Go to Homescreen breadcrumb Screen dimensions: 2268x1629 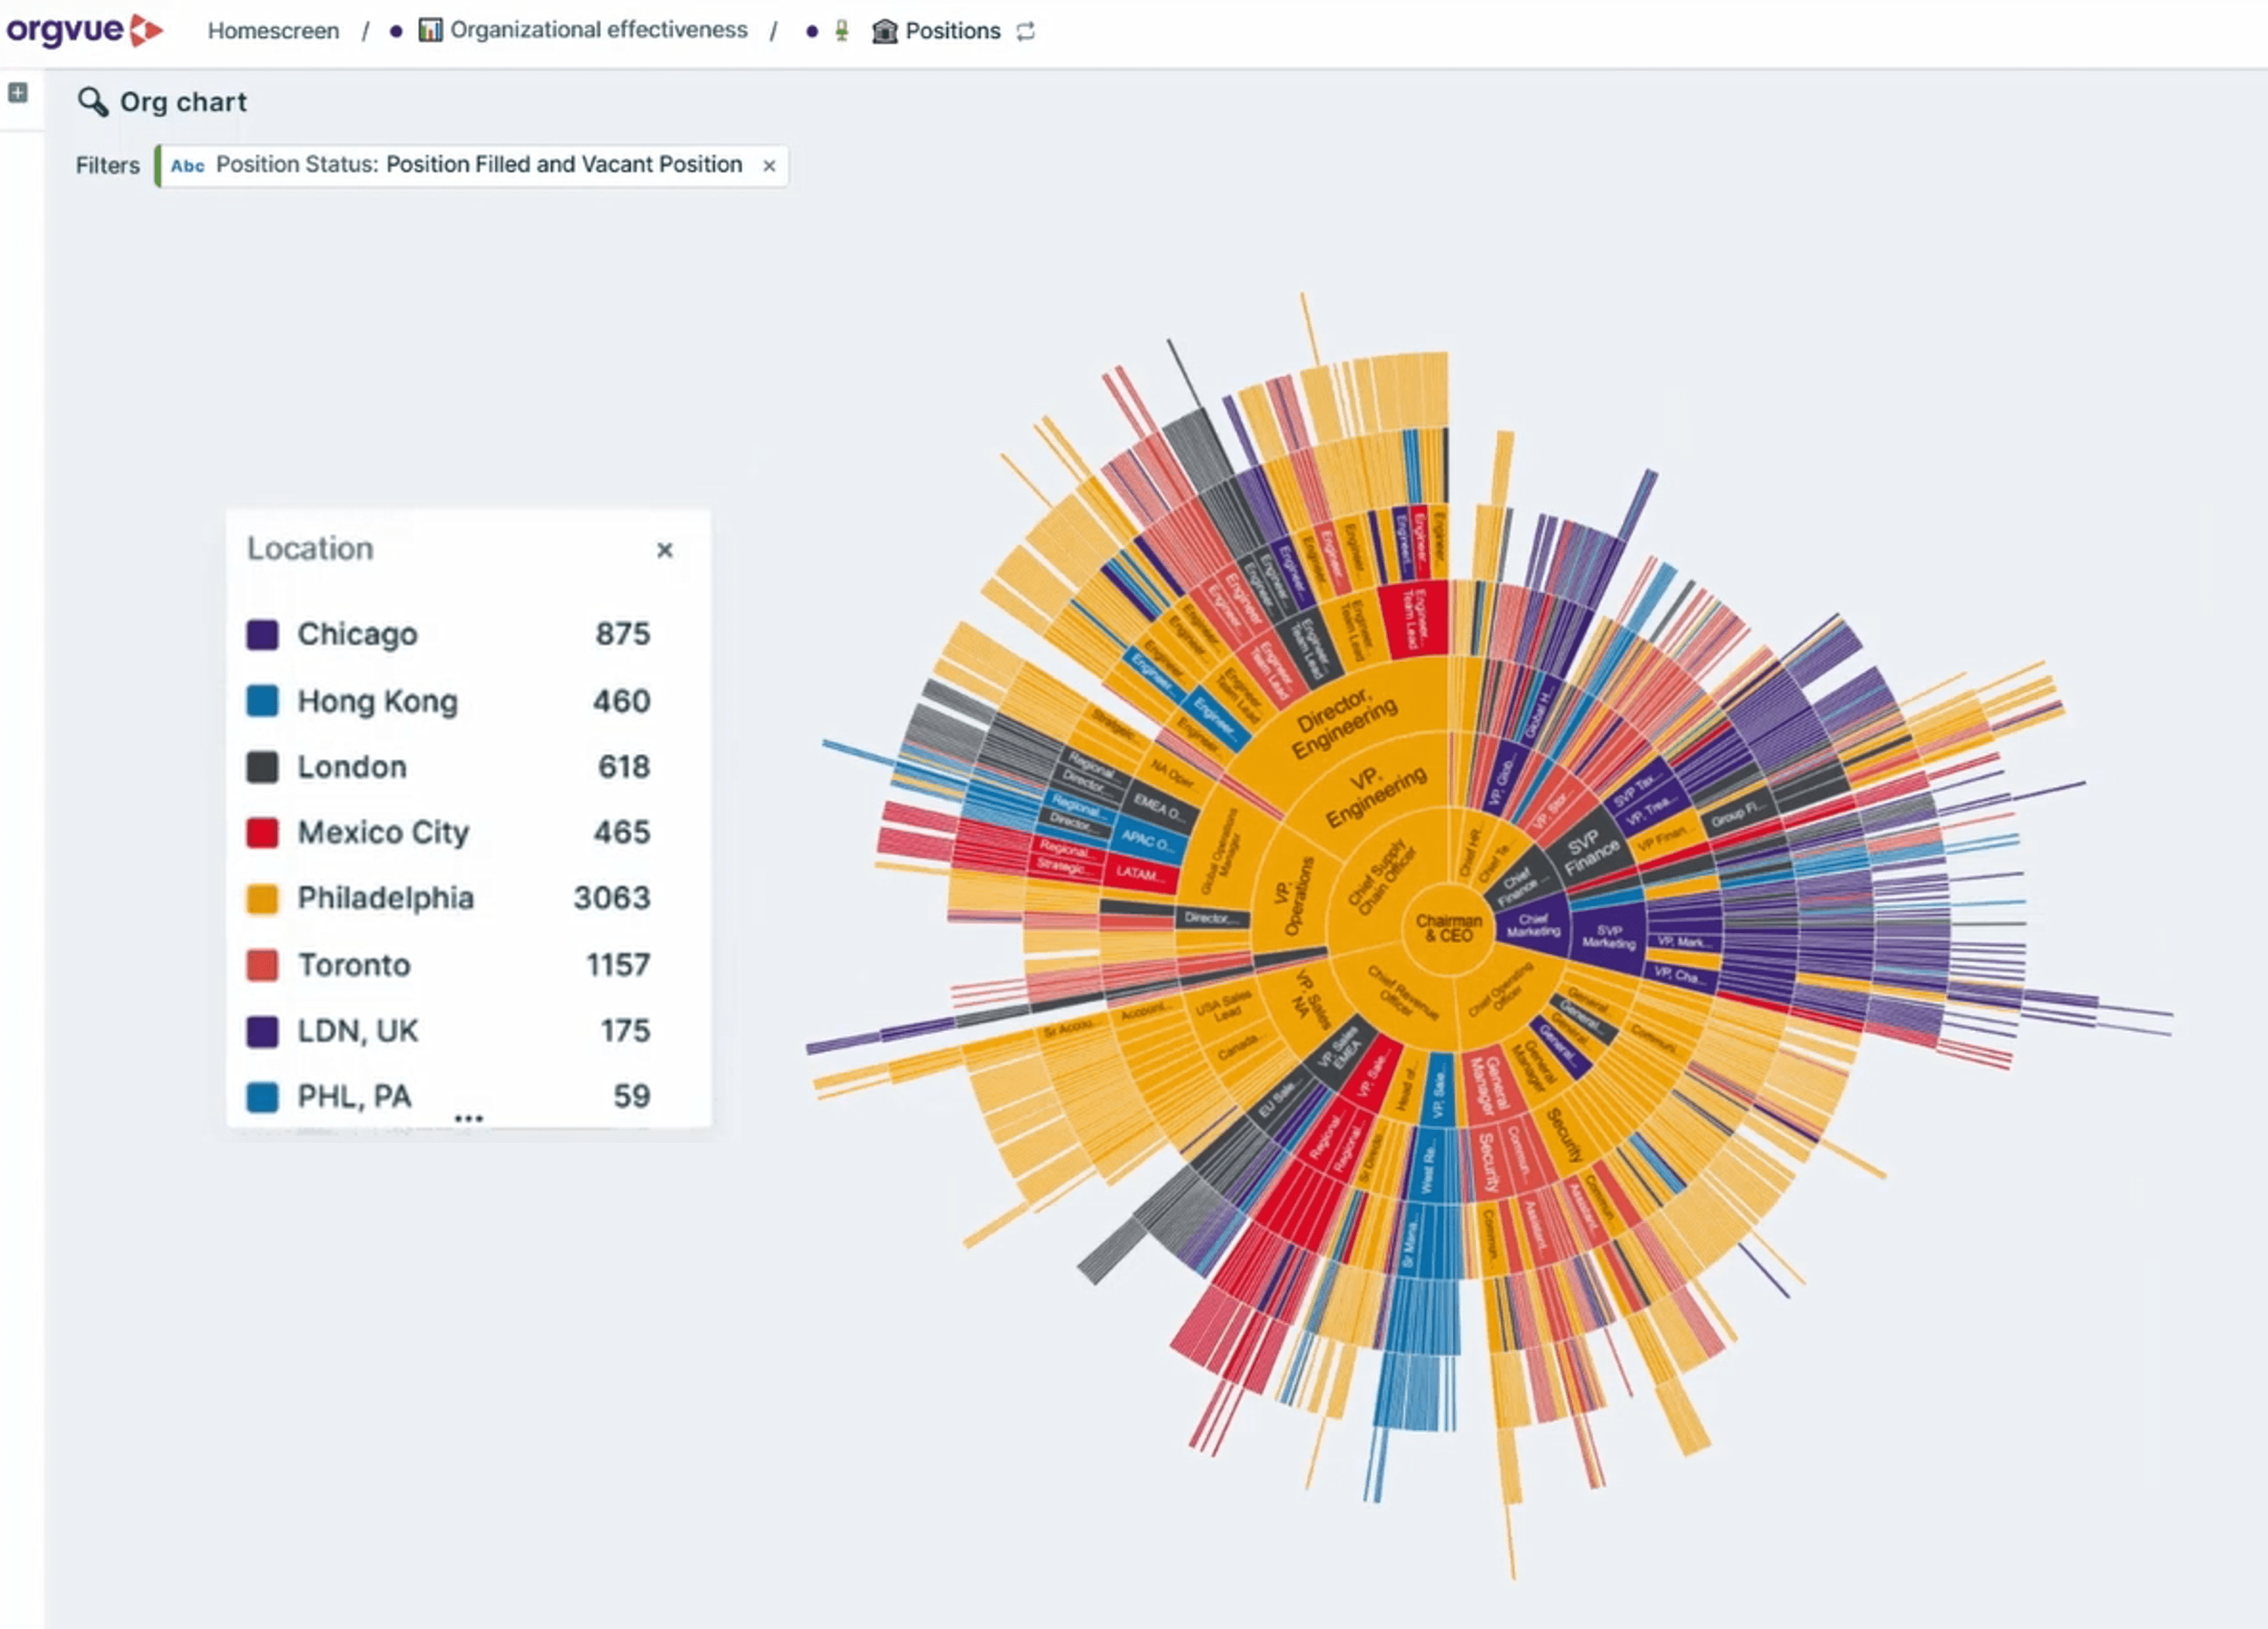(x=273, y=31)
